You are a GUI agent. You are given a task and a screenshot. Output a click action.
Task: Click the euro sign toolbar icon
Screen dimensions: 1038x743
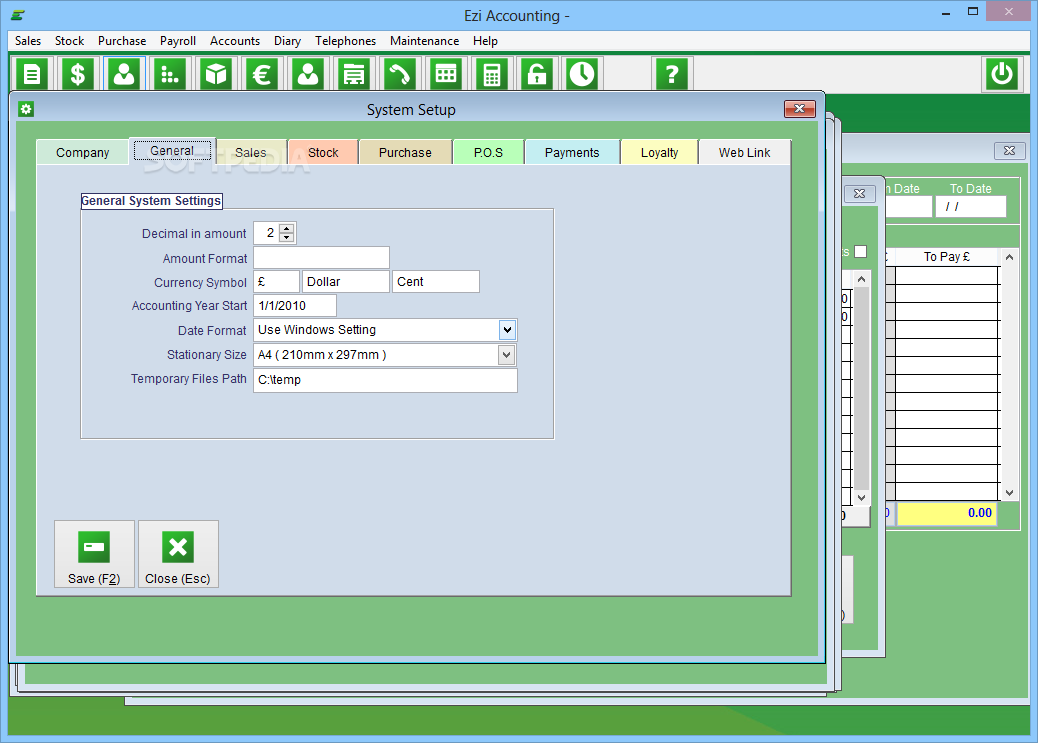click(261, 74)
